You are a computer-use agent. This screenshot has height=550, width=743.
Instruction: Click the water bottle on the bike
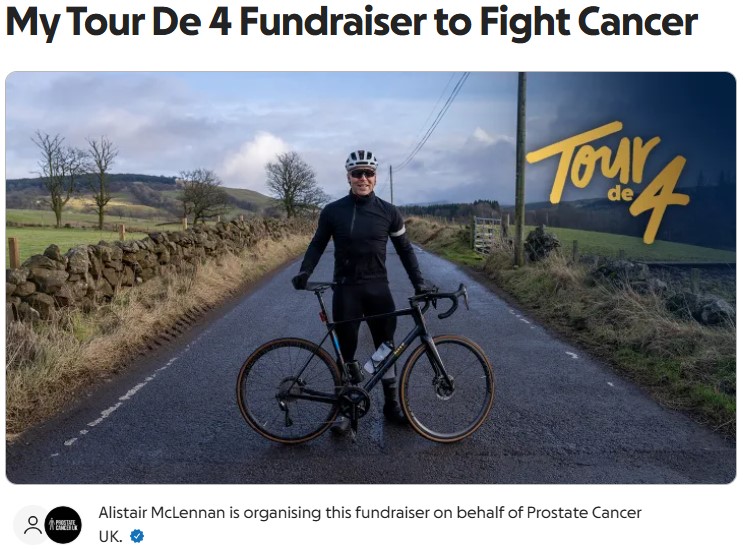point(378,357)
